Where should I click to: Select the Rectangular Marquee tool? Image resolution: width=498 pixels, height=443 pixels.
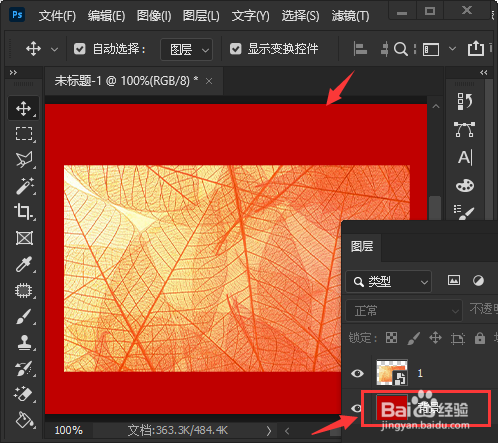24,134
